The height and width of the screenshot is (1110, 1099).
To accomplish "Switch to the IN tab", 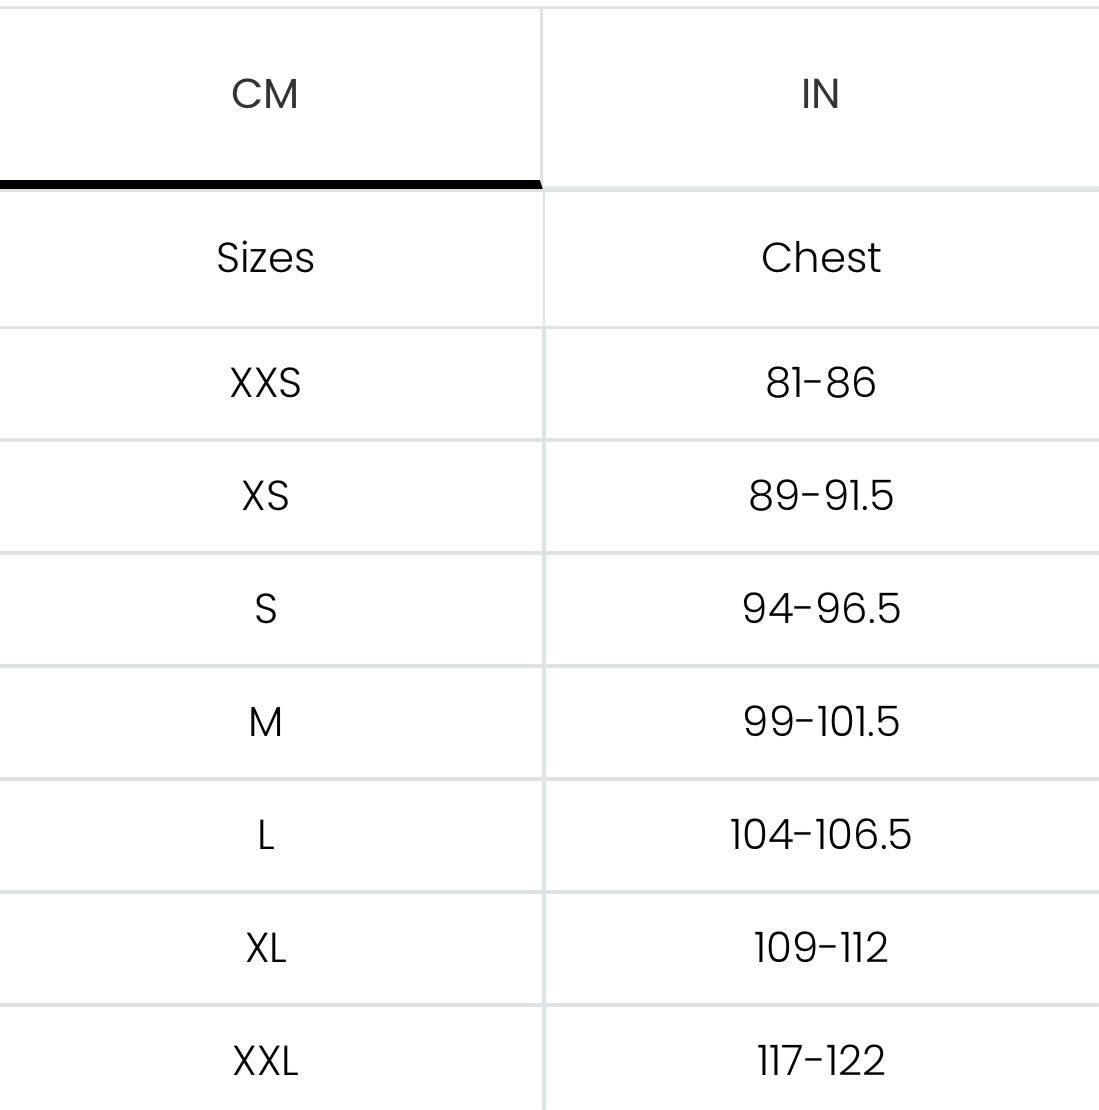I will [820, 94].
